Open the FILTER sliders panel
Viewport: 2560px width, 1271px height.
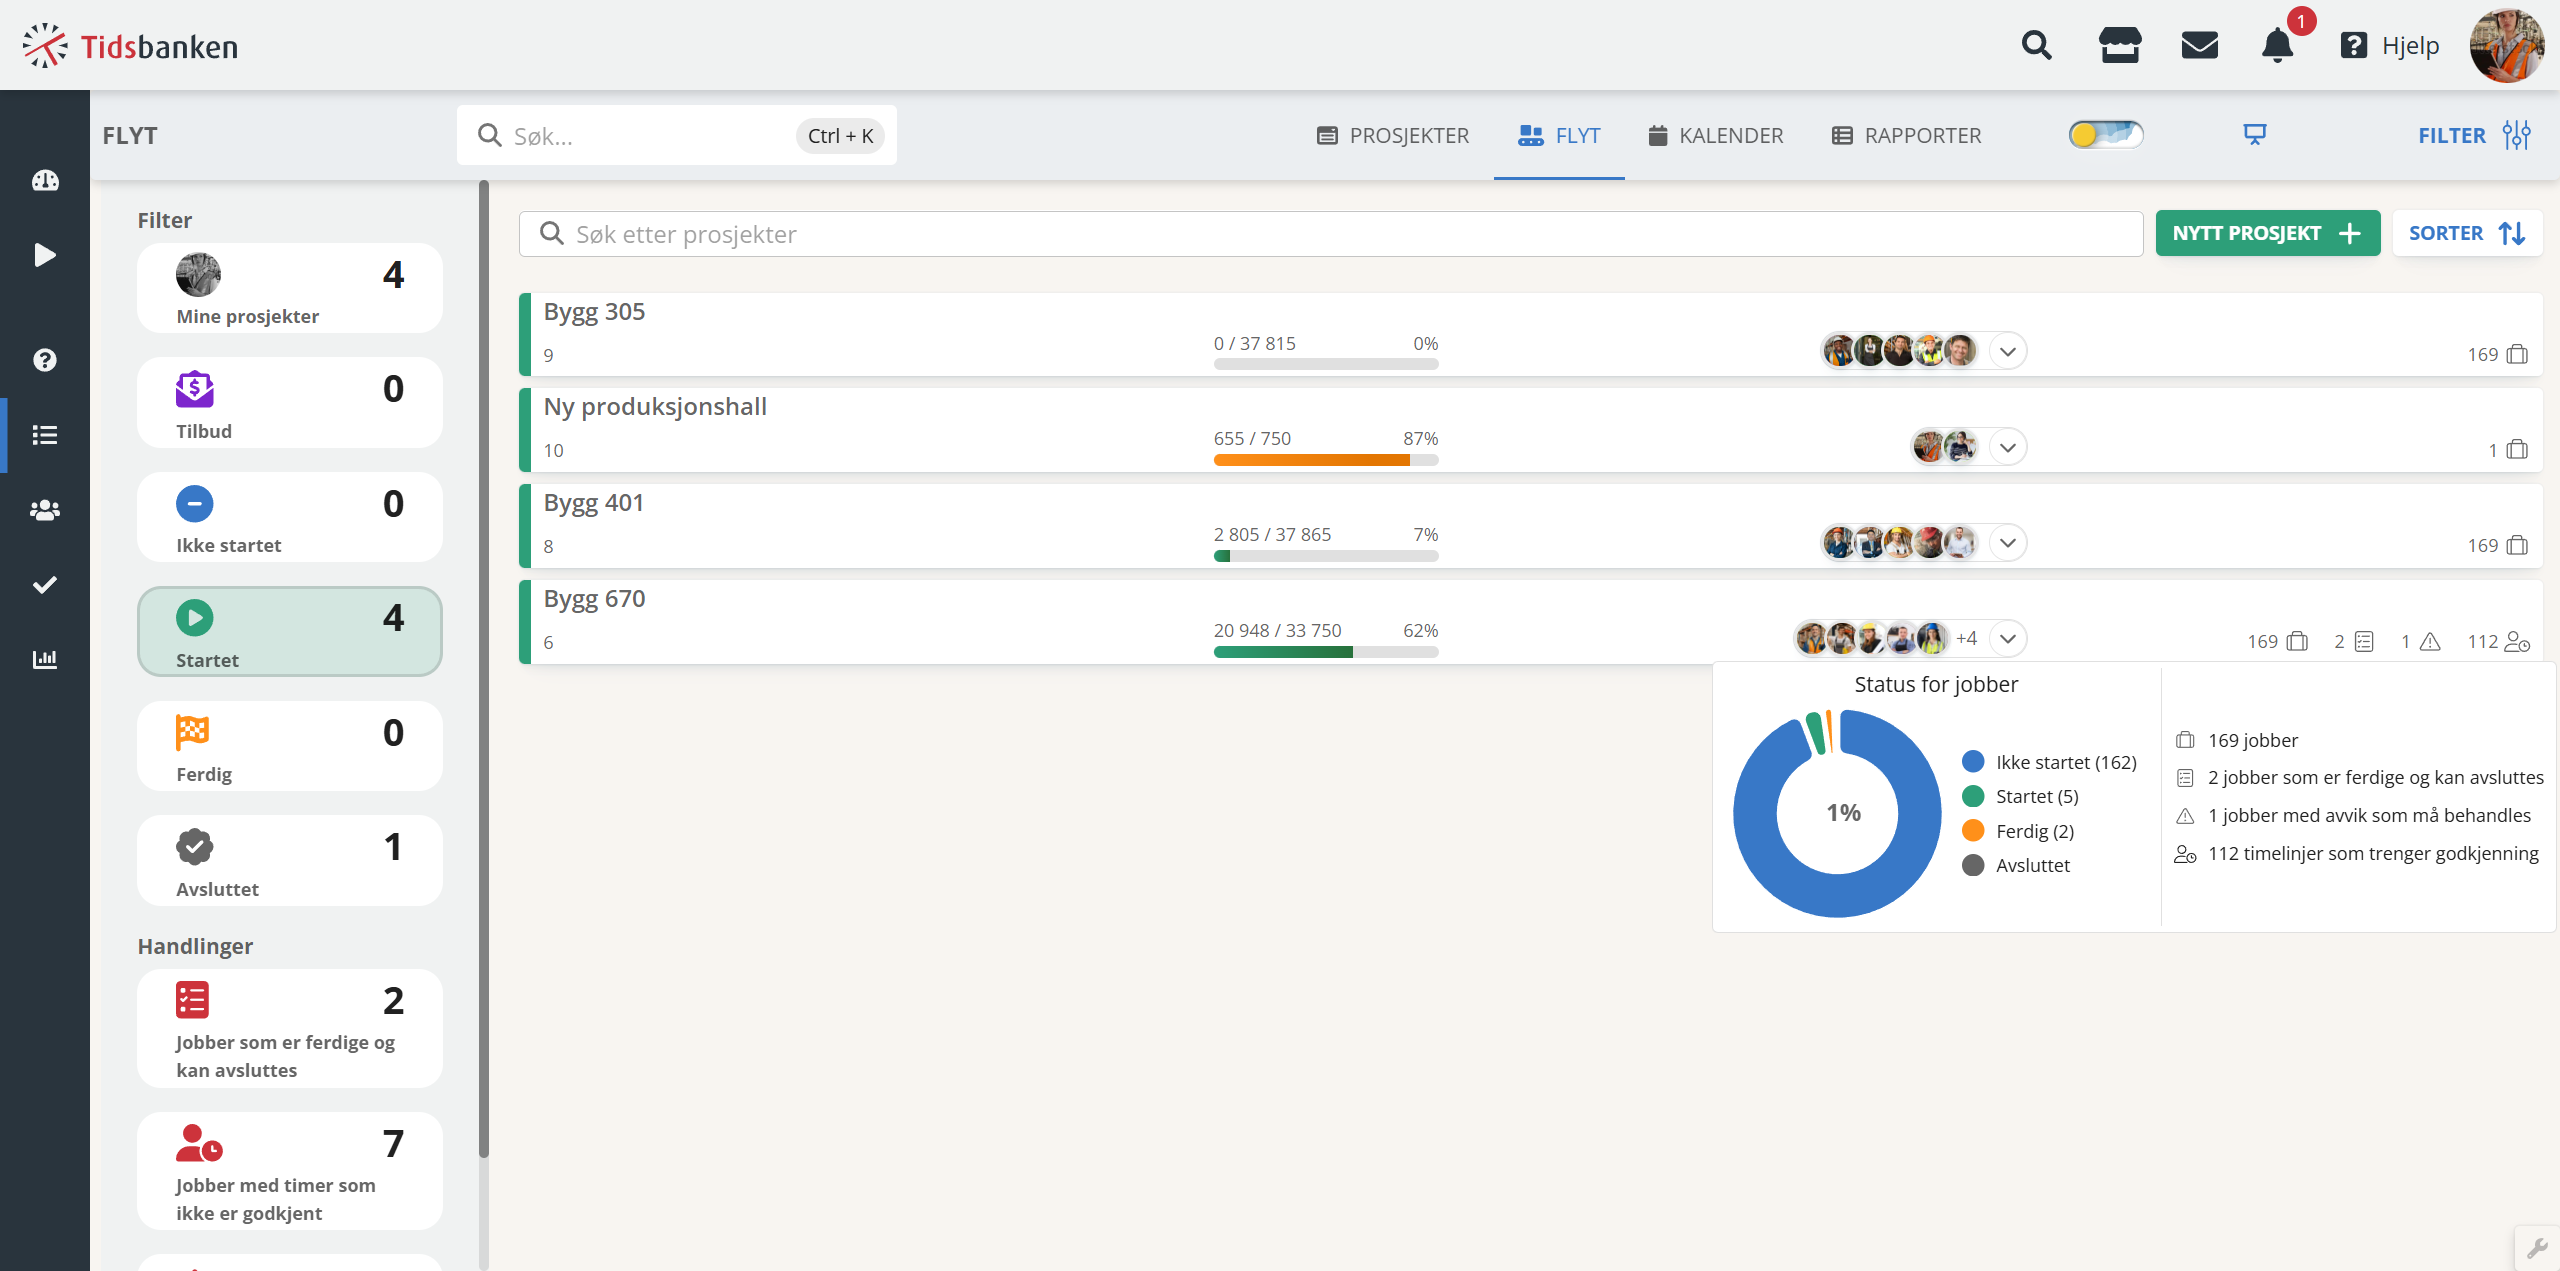click(2474, 135)
